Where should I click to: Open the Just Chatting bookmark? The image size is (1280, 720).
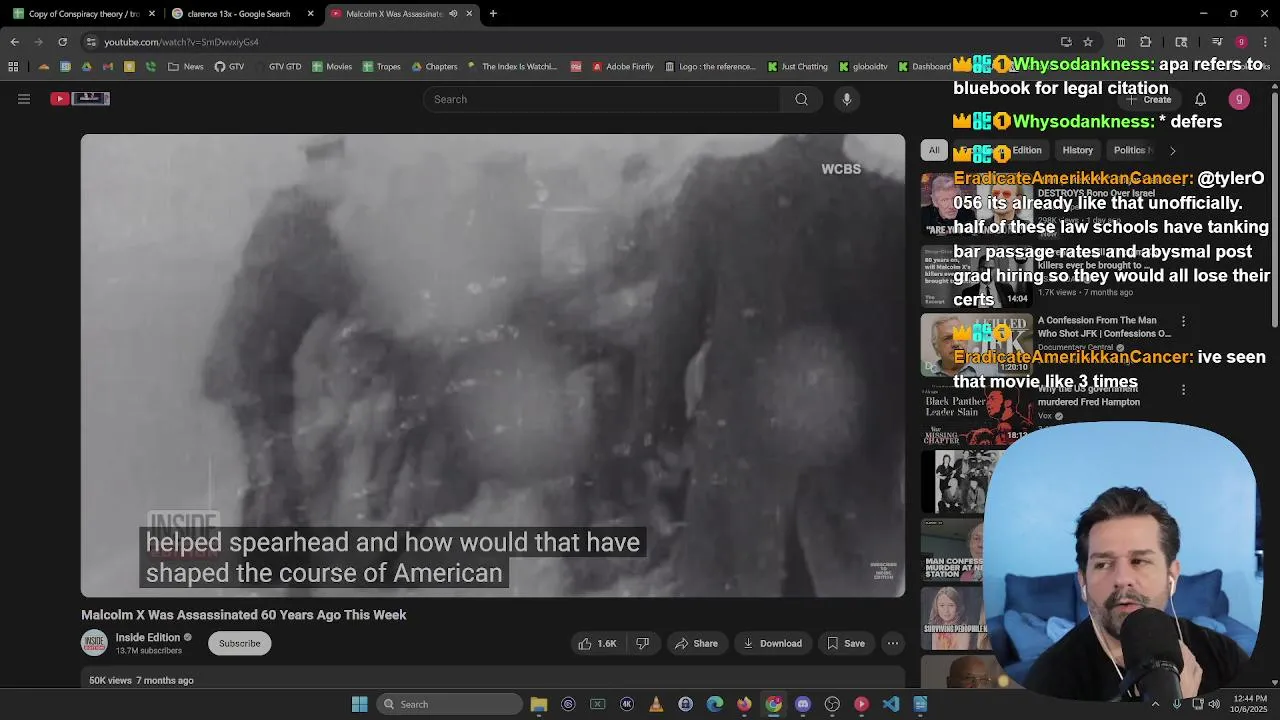click(798, 67)
